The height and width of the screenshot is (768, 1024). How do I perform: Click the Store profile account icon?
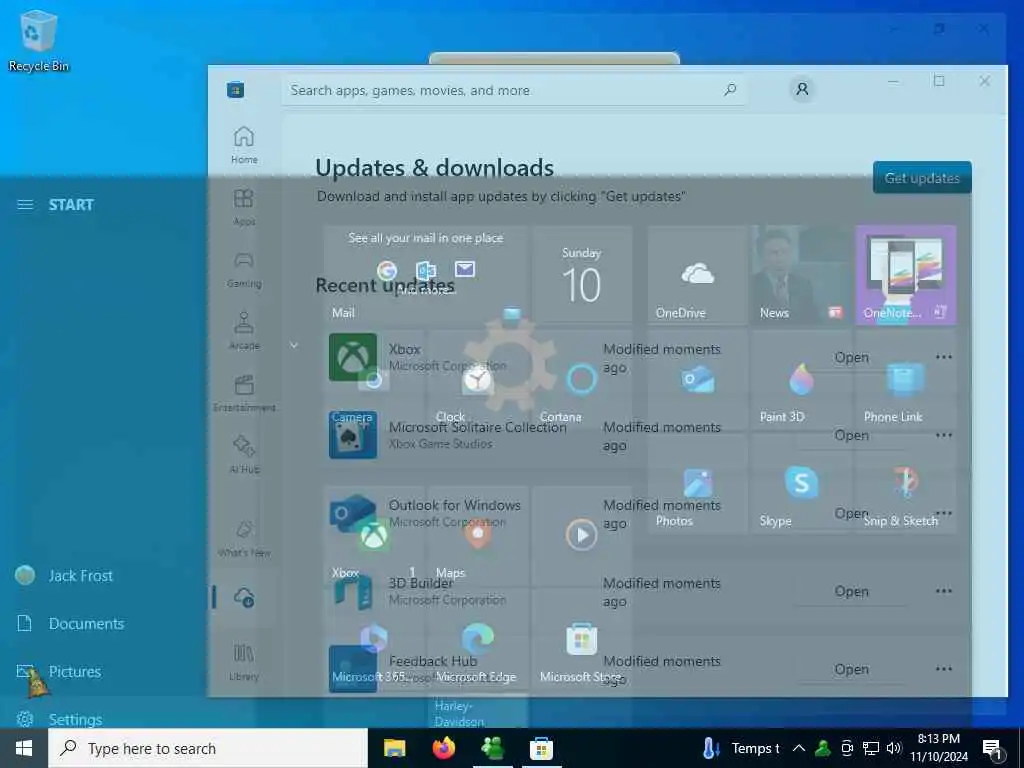tap(802, 89)
